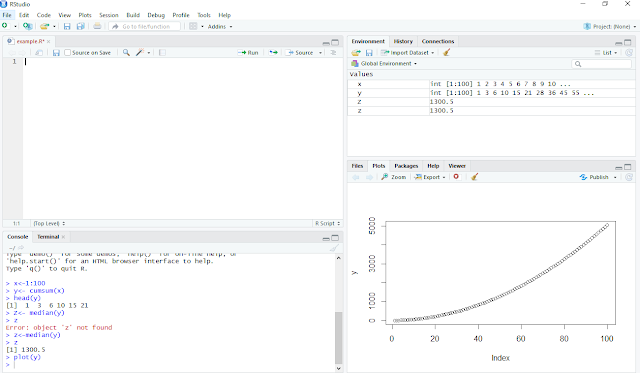Clear environment objects with broom icon

point(446,52)
